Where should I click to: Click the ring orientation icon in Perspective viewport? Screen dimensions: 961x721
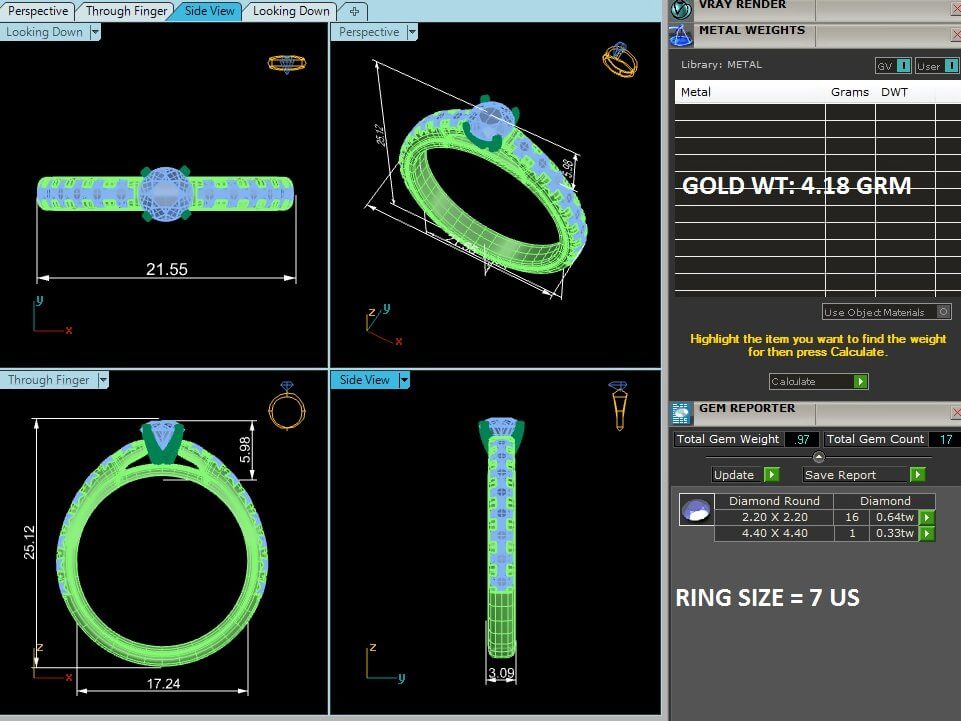tap(619, 60)
